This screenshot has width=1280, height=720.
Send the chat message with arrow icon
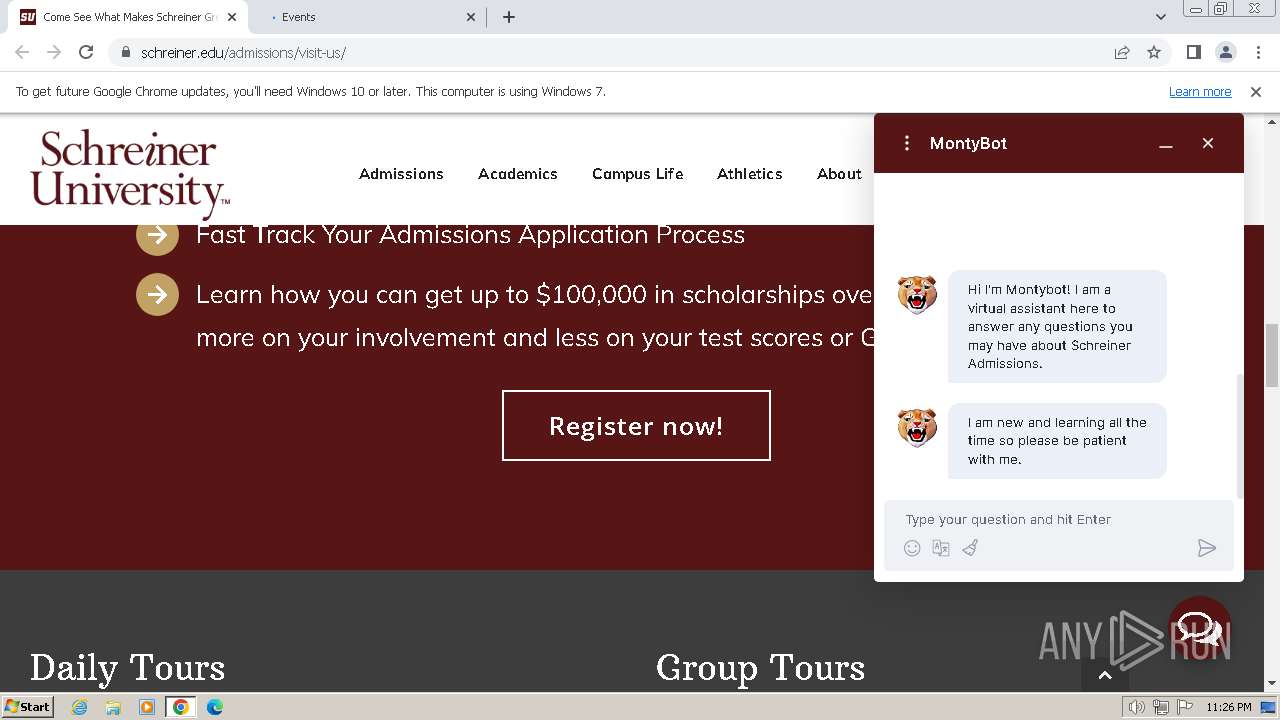[1207, 548]
